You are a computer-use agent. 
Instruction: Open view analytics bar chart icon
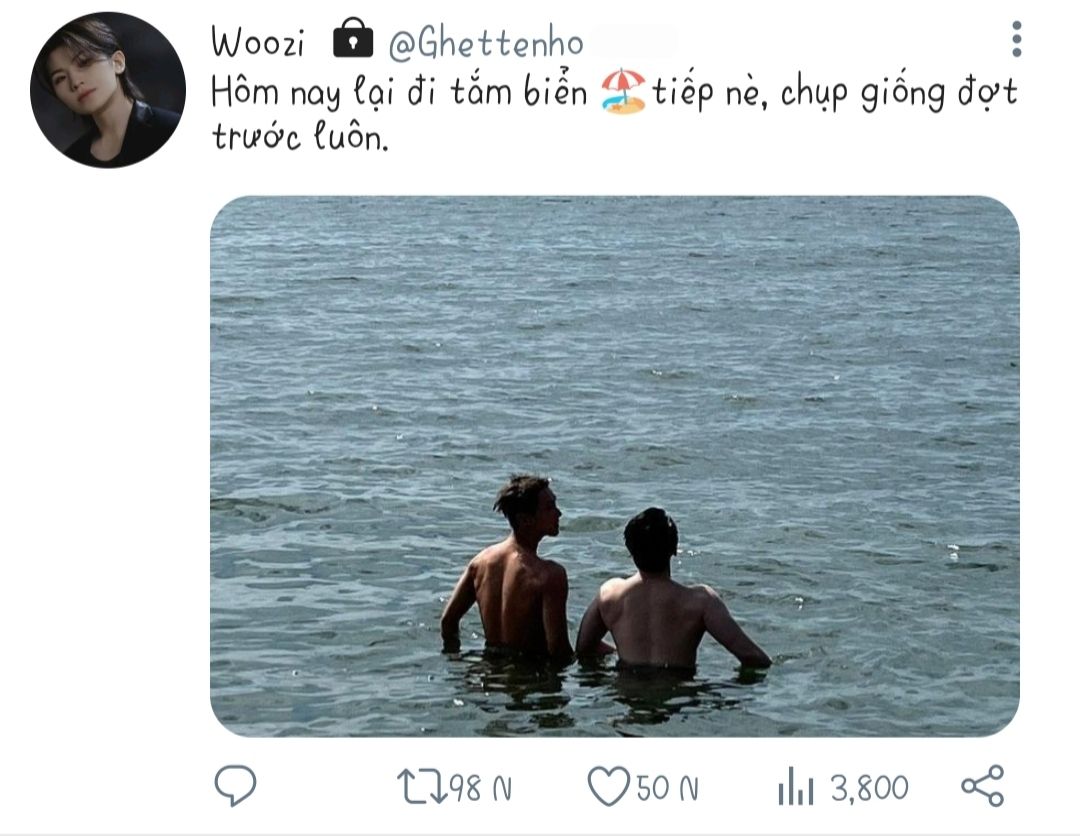tap(797, 788)
